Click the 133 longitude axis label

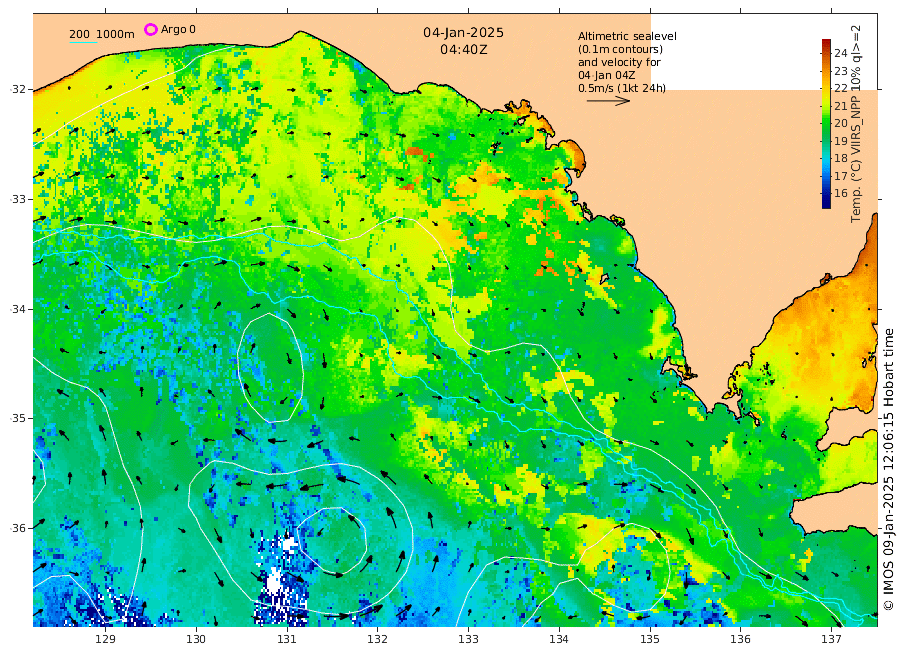point(468,639)
